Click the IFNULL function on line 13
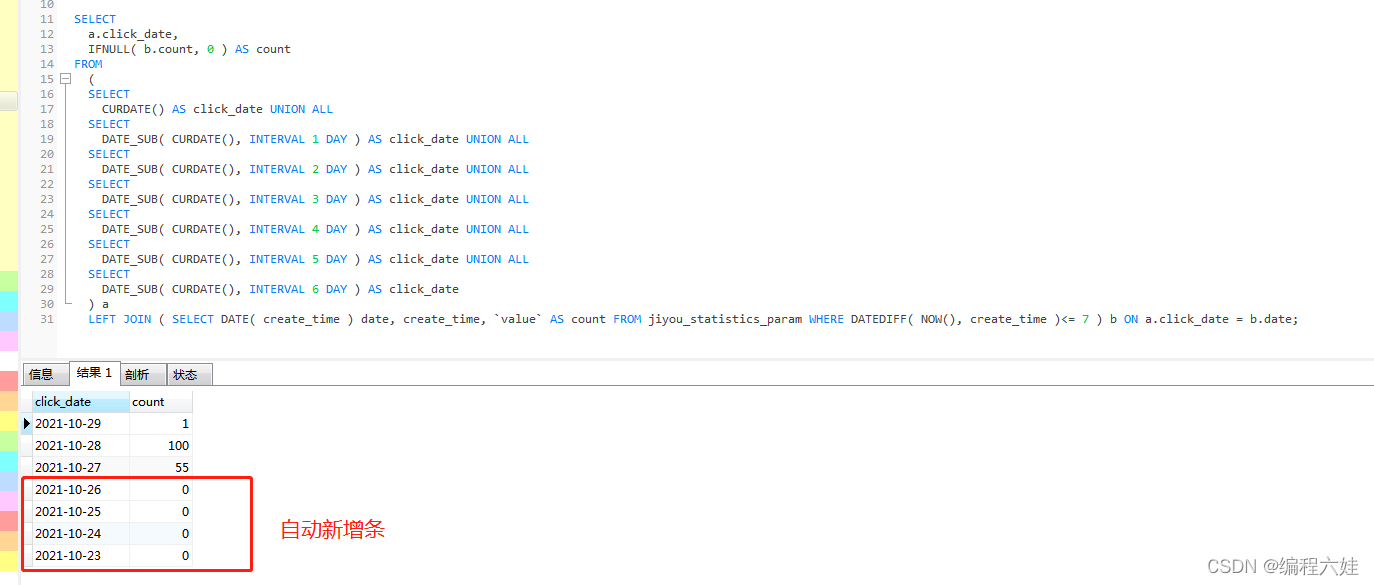Screen dimensions: 1374x585 coord(109,49)
